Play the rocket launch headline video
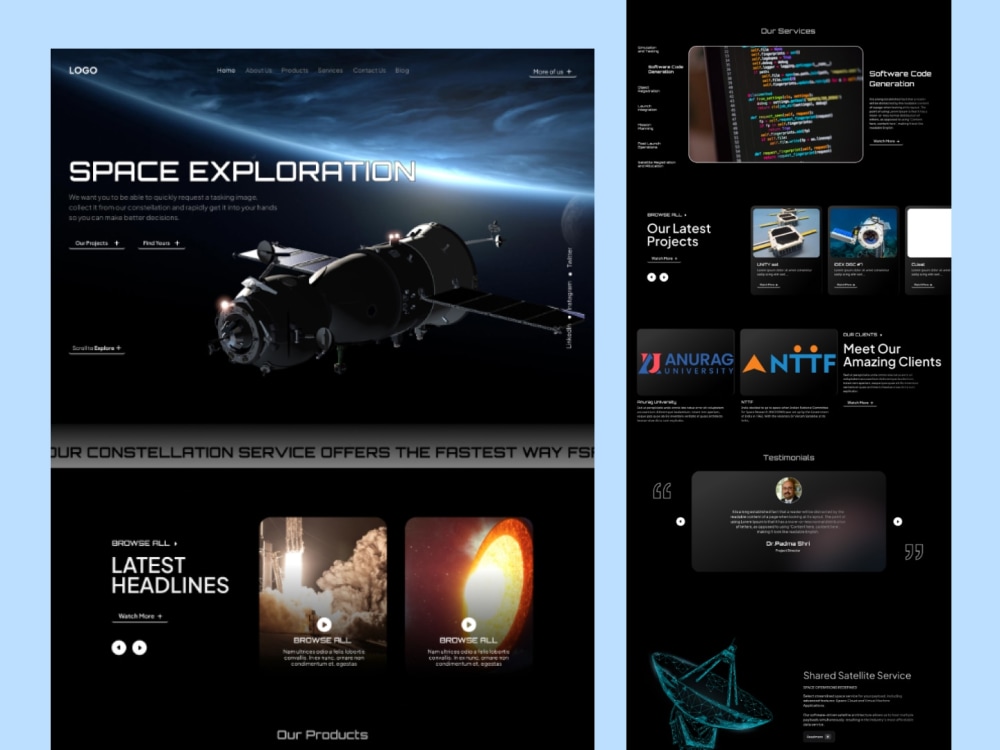This screenshot has height=750, width=1000. pyautogui.click(x=324, y=624)
